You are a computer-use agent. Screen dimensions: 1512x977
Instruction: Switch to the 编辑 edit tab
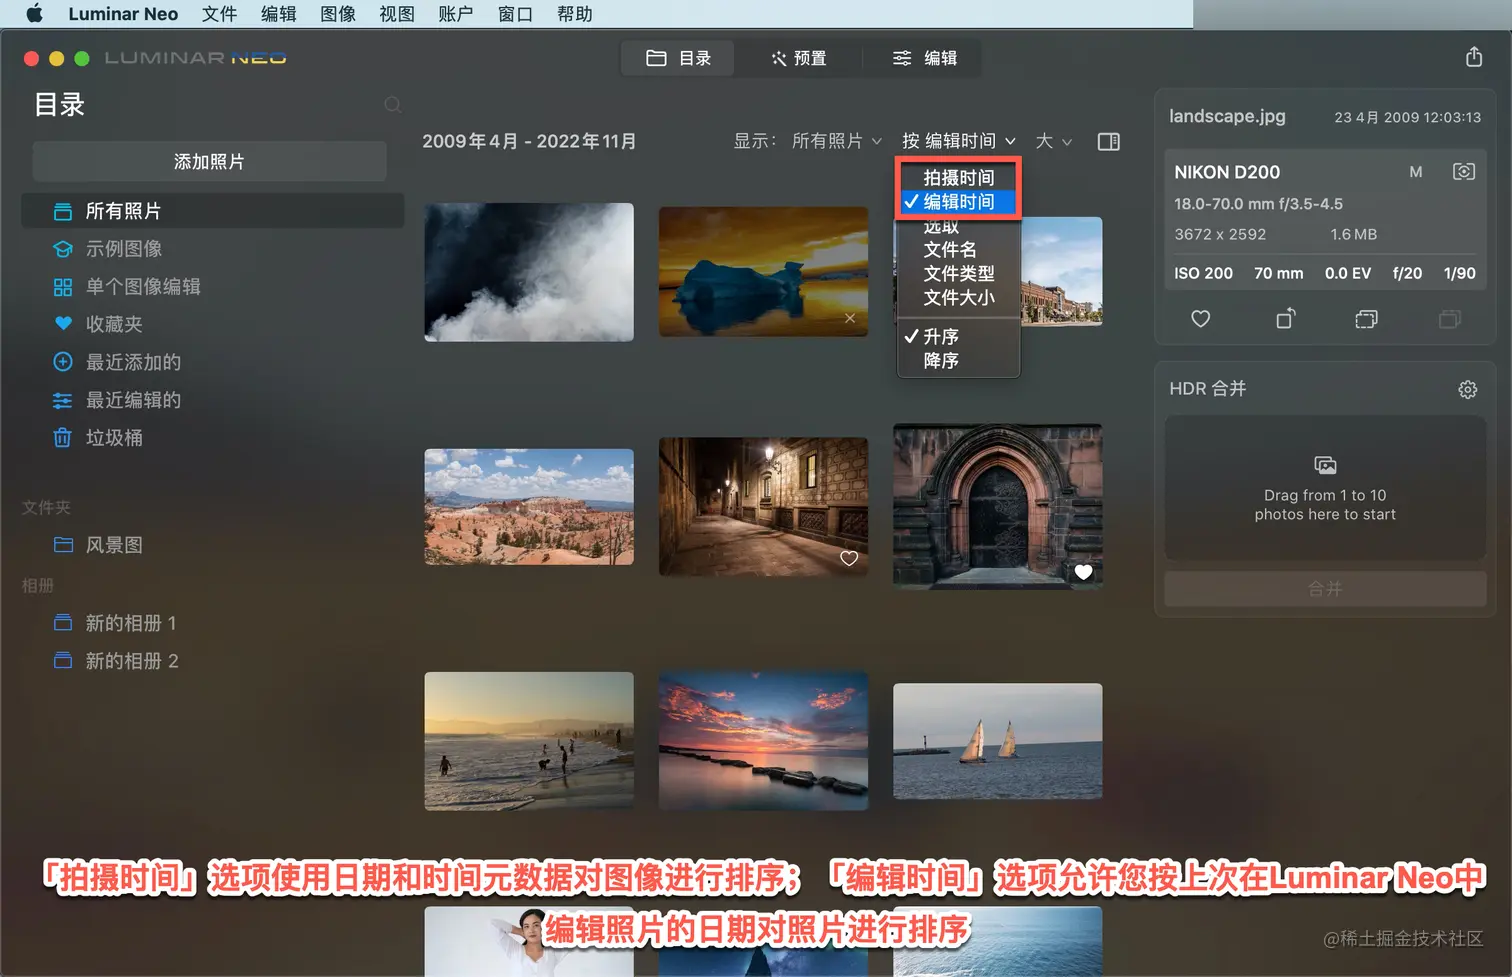(x=924, y=58)
